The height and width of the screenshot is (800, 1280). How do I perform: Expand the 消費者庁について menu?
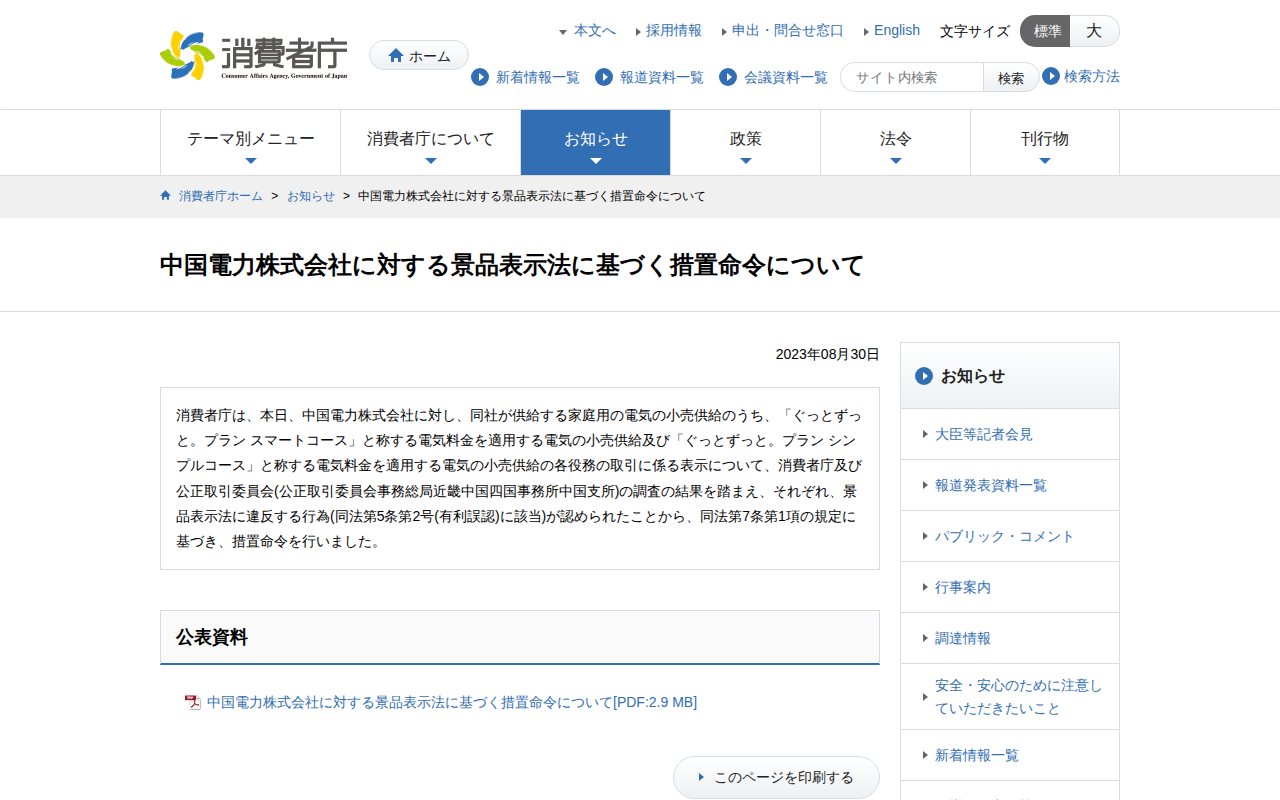coord(431,143)
